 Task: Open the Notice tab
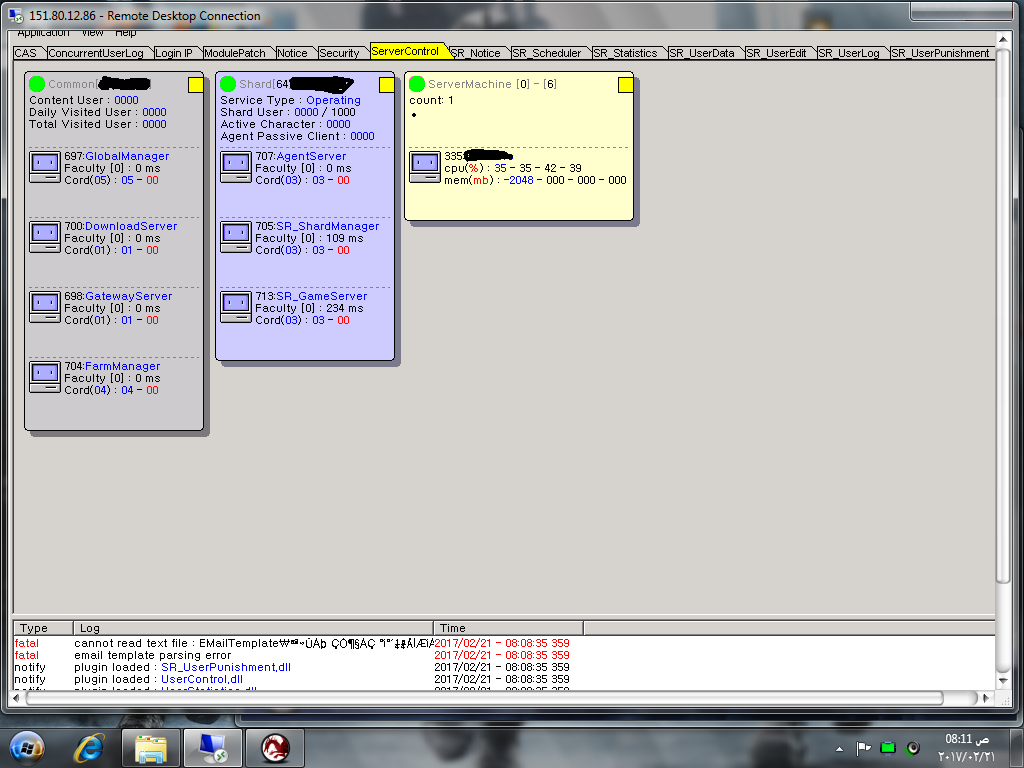coord(293,53)
